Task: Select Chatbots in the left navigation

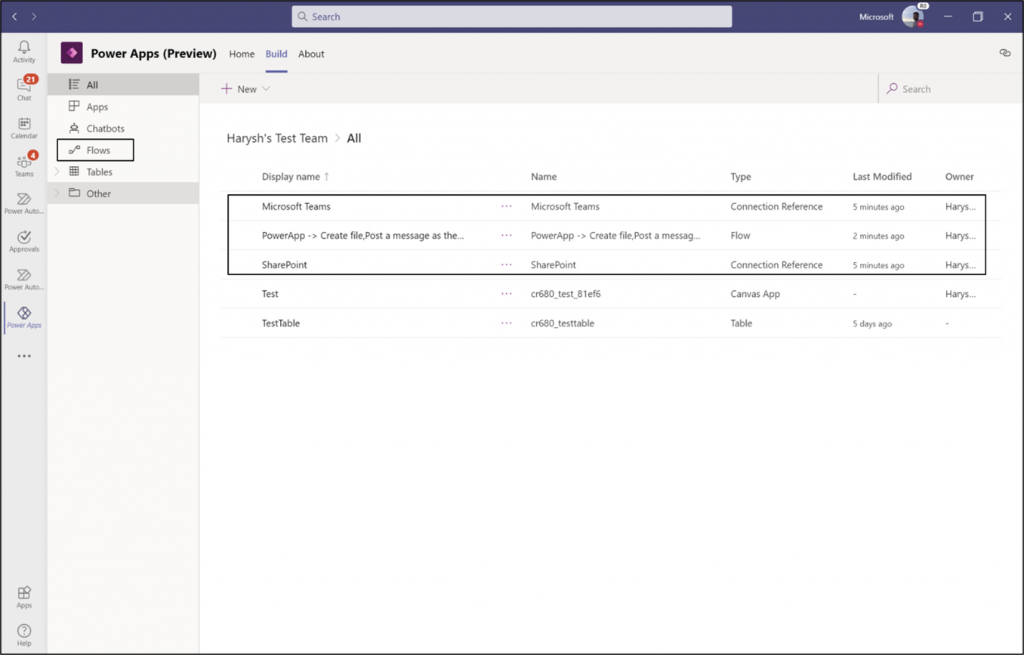Action: 123,128
